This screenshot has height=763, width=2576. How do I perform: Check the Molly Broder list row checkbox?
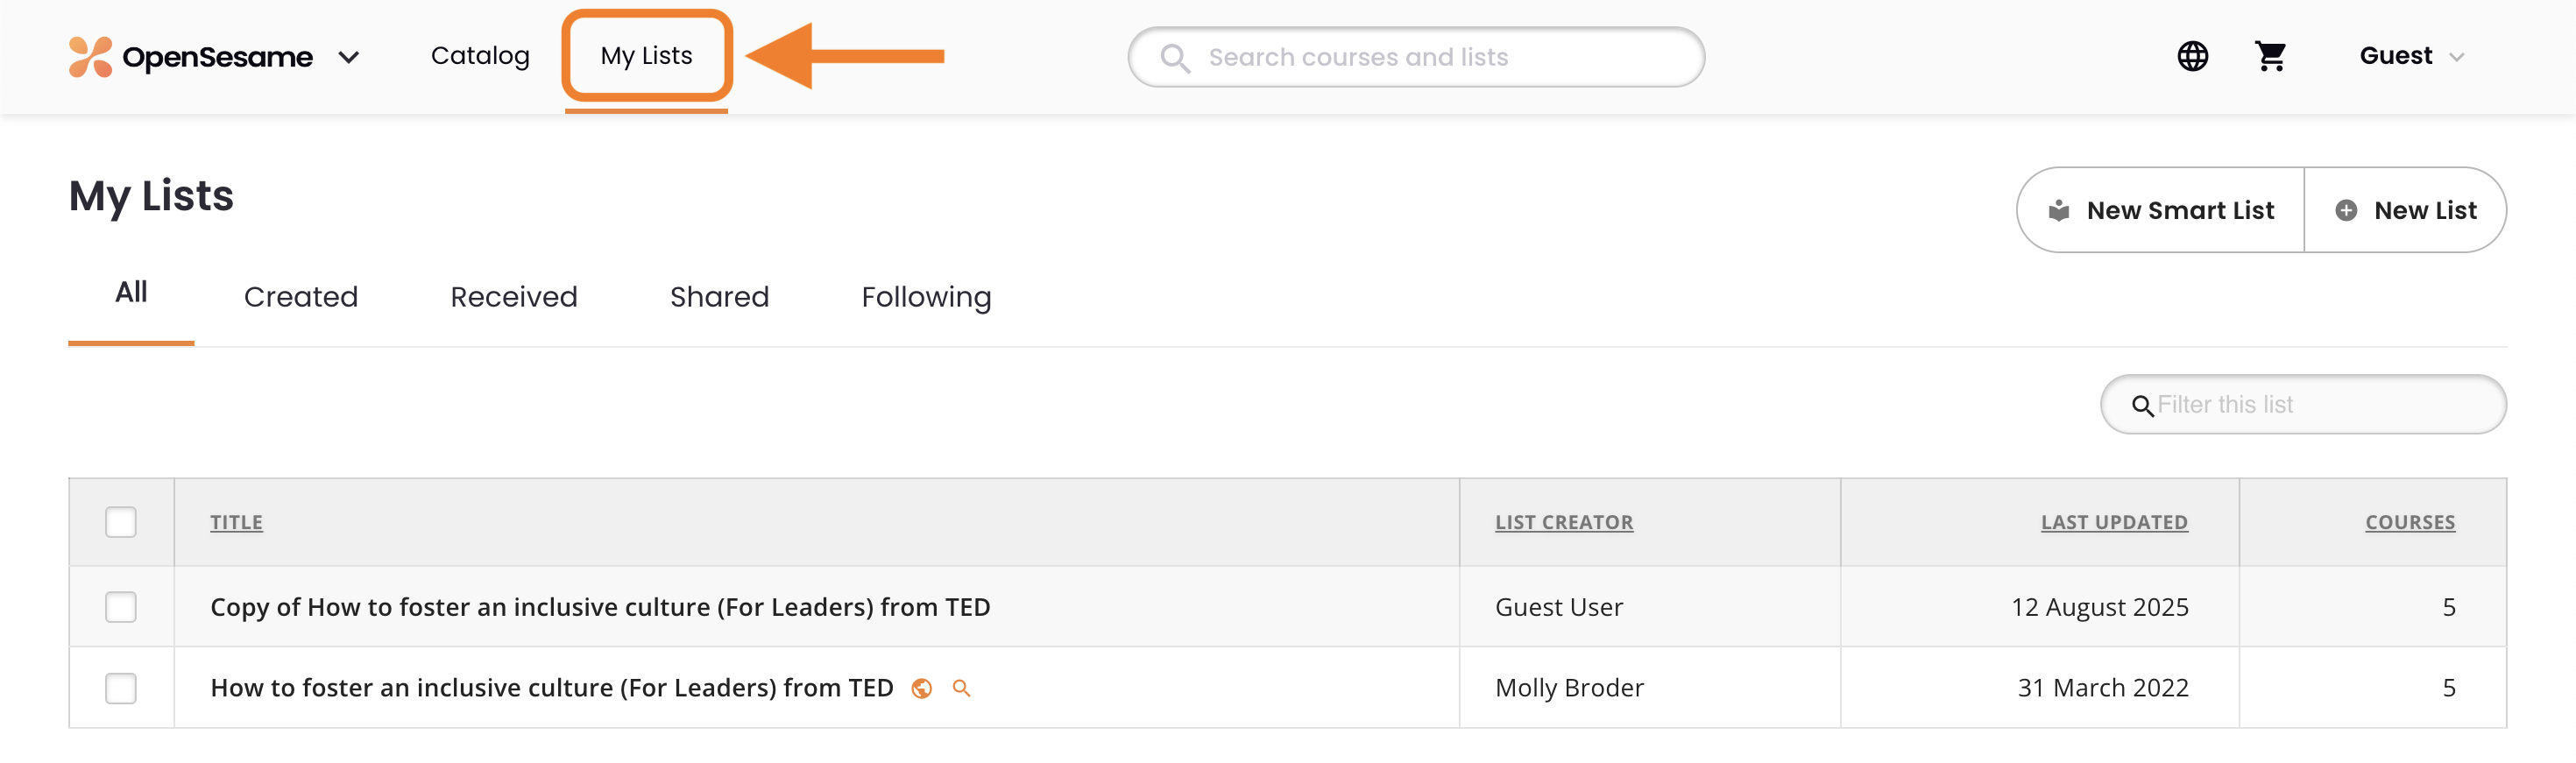pyautogui.click(x=121, y=688)
